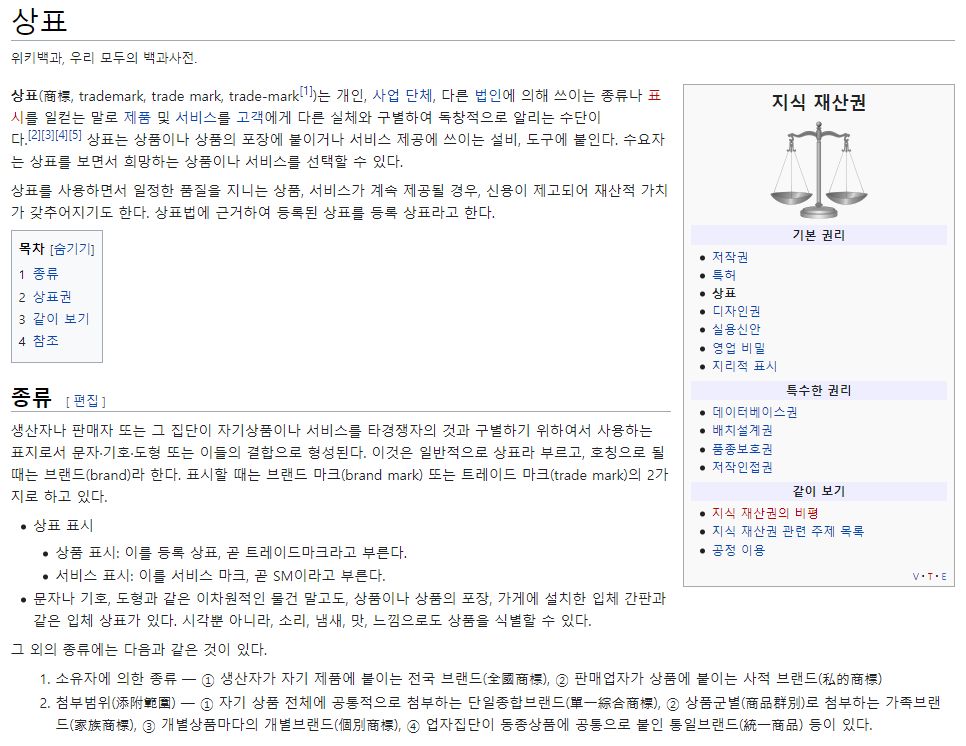Follow the 법인 link in intro
The height and width of the screenshot is (746, 966).
point(487,95)
